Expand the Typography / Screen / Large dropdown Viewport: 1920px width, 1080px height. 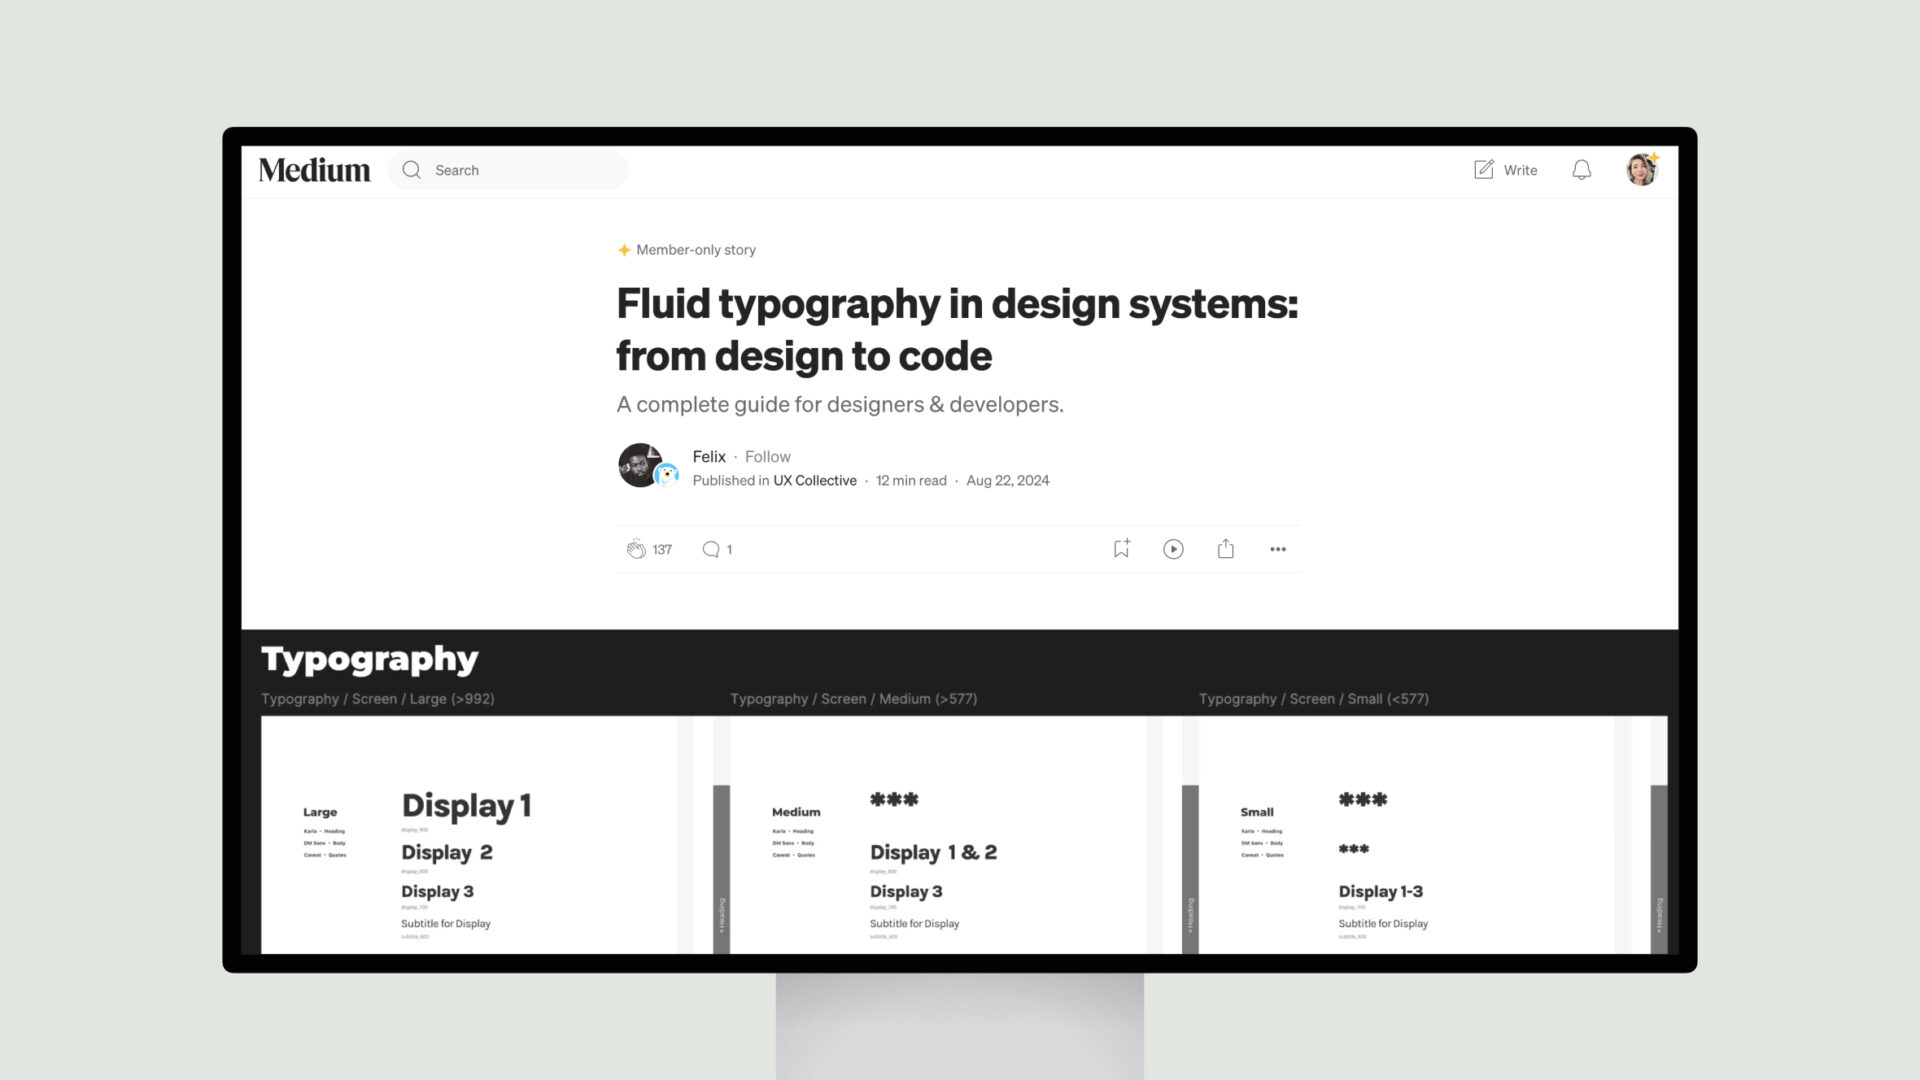378,698
